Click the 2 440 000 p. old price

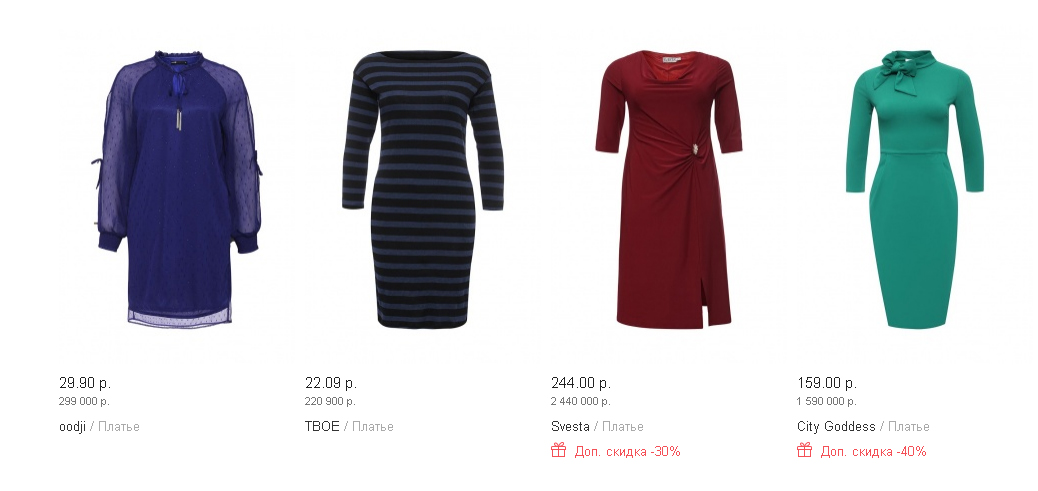[x=581, y=402]
